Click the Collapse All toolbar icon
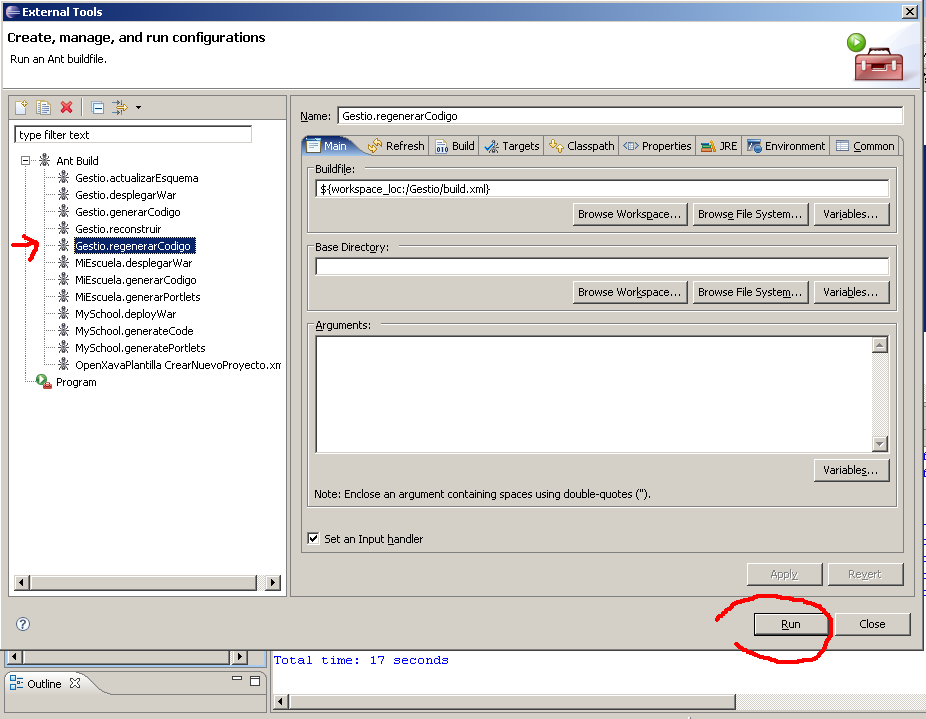The width and height of the screenshot is (926, 719). pyautogui.click(x=97, y=108)
